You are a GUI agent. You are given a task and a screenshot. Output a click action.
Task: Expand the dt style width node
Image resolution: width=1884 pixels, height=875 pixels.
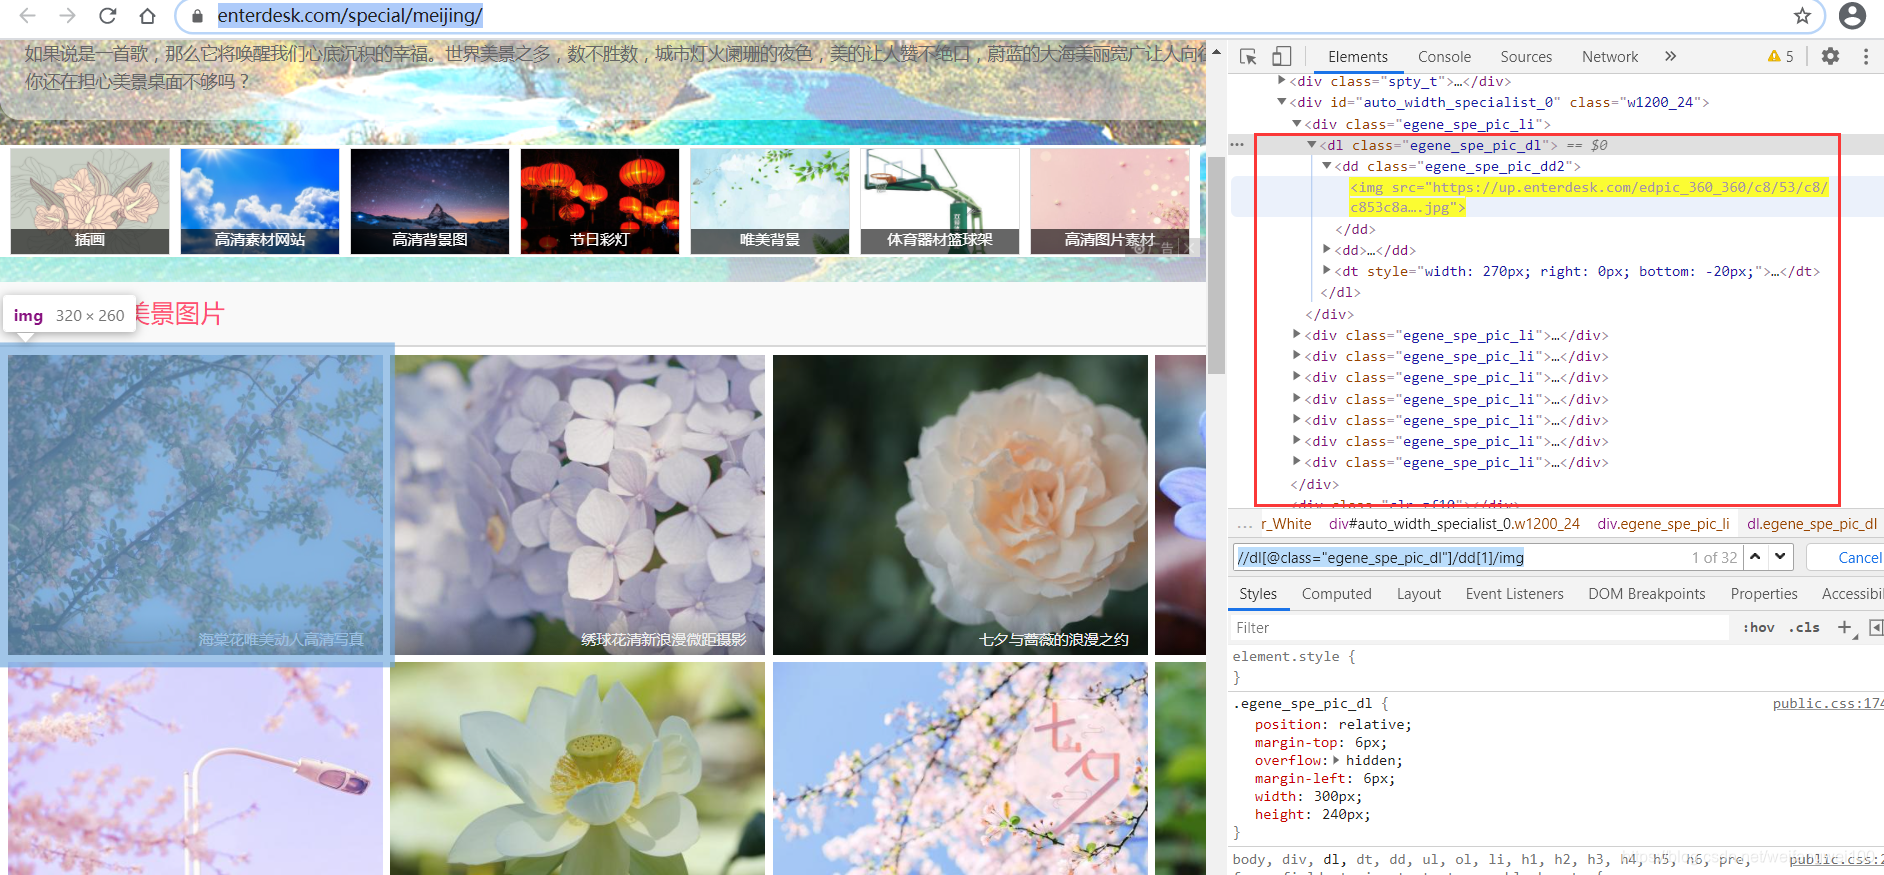coord(1326,271)
